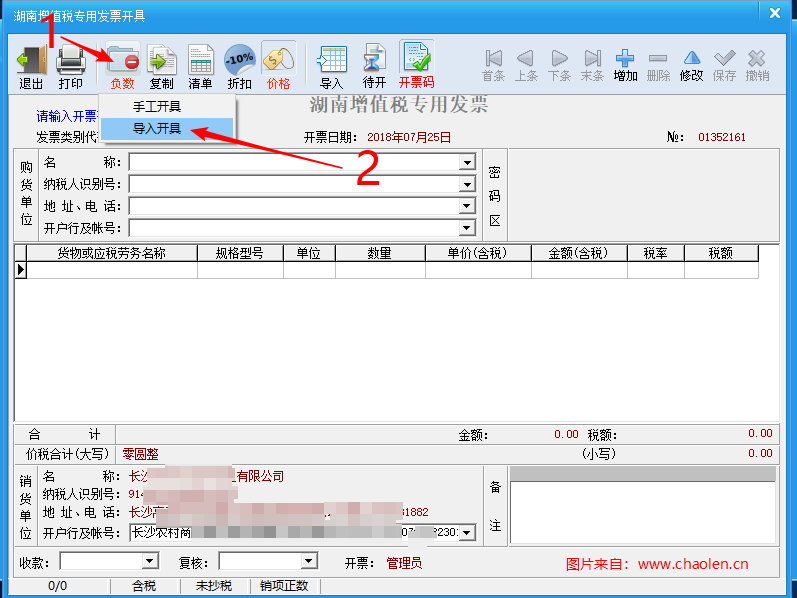The height and width of the screenshot is (598, 797).
Task: Click the 折扣 (Discount) -10% icon
Action: pos(240,66)
